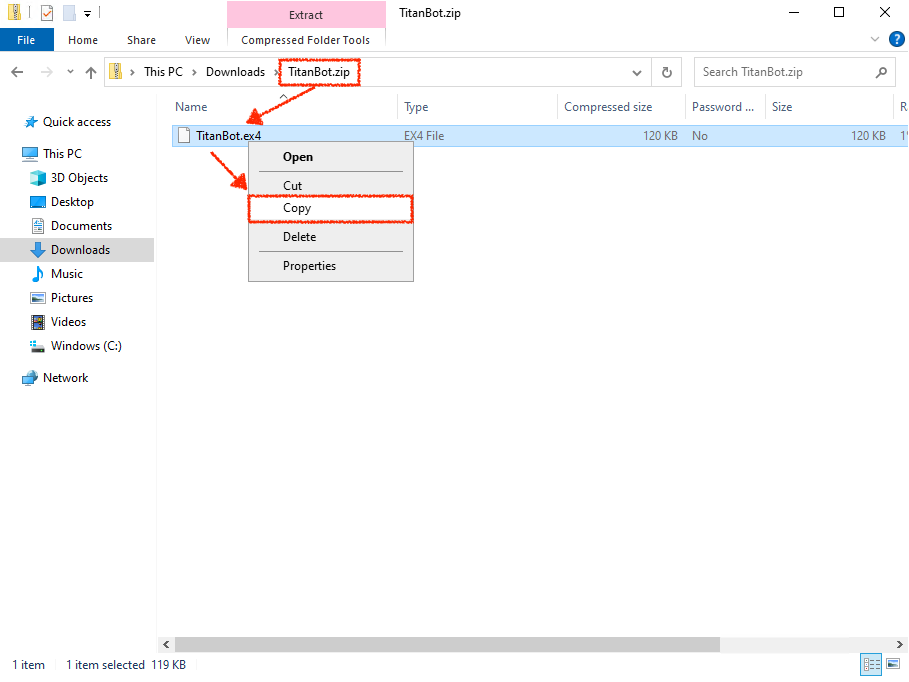Select Quick access in the navigation pane
Screen dimensions: 909x682
tap(77, 122)
